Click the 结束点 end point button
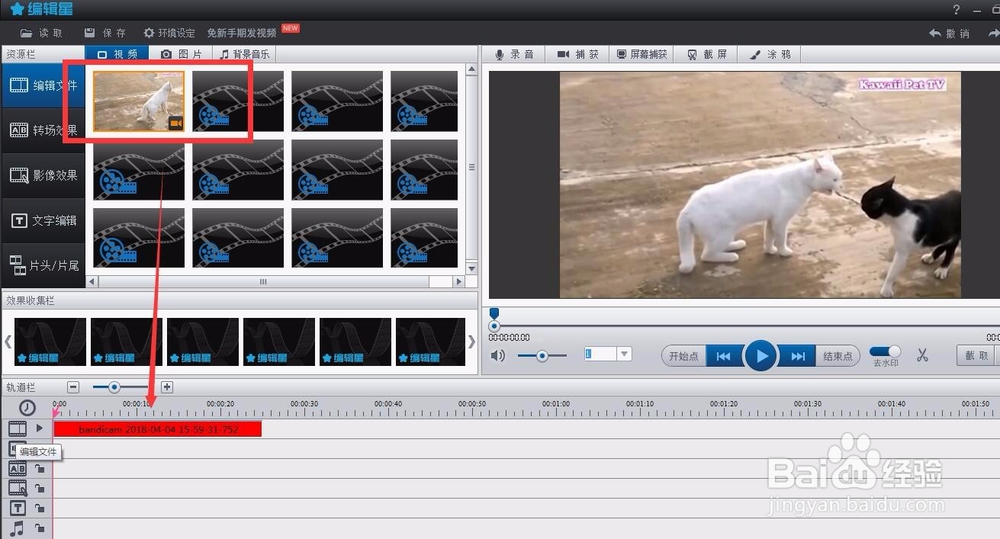This screenshot has width=1000, height=539. click(837, 356)
